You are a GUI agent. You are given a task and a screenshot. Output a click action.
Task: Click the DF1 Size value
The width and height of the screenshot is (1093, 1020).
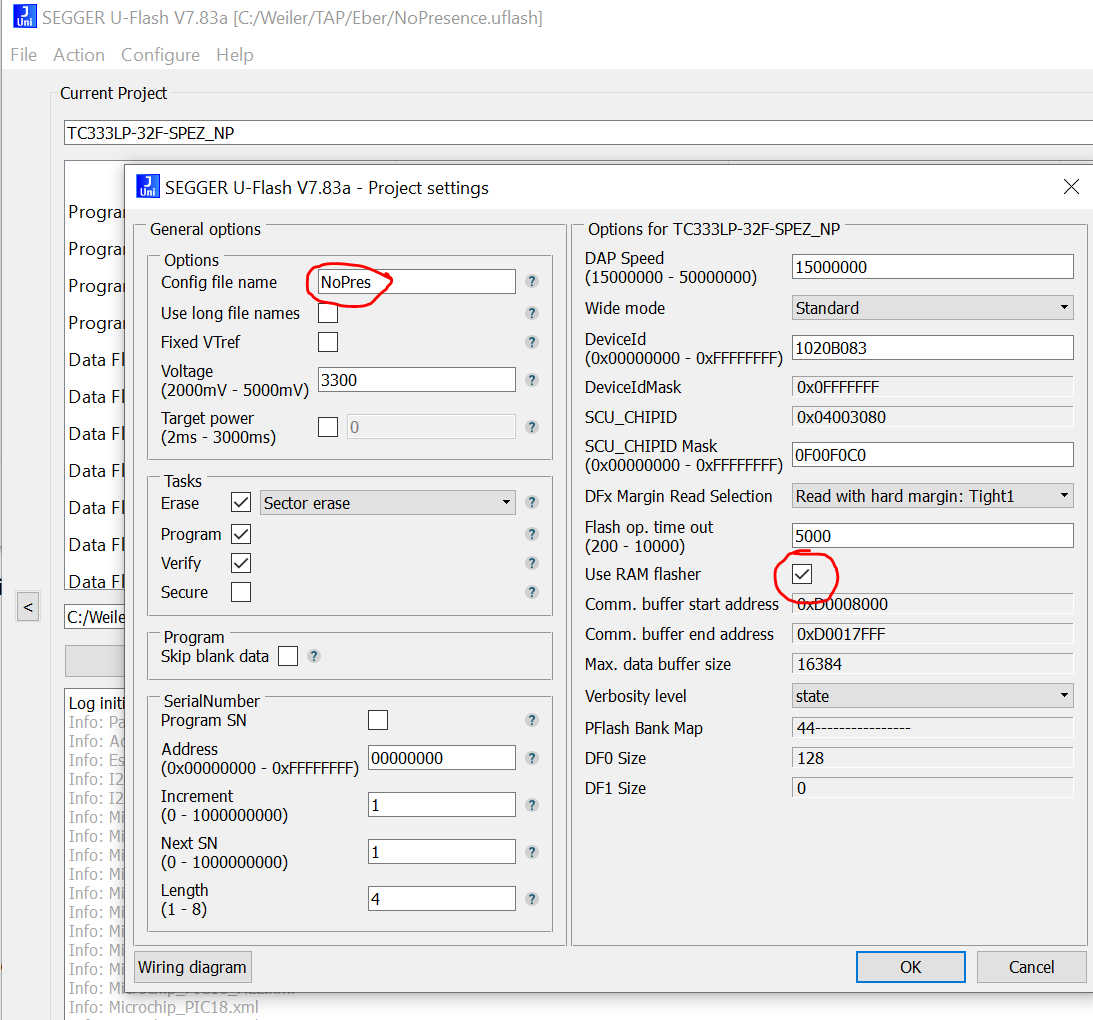click(933, 788)
